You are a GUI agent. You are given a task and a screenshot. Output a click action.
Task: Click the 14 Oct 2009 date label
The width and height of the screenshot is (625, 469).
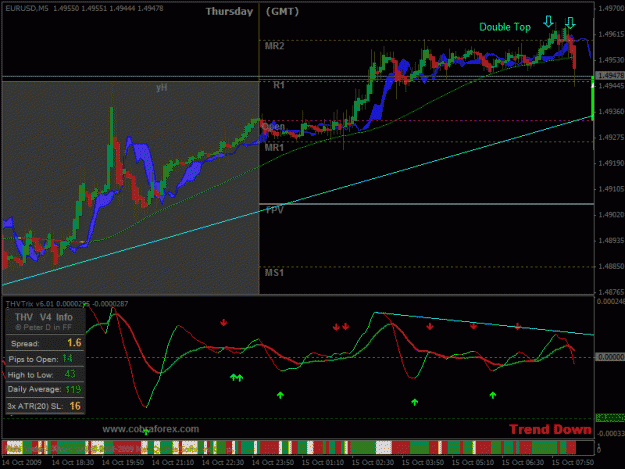pyautogui.click(x=22, y=463)
